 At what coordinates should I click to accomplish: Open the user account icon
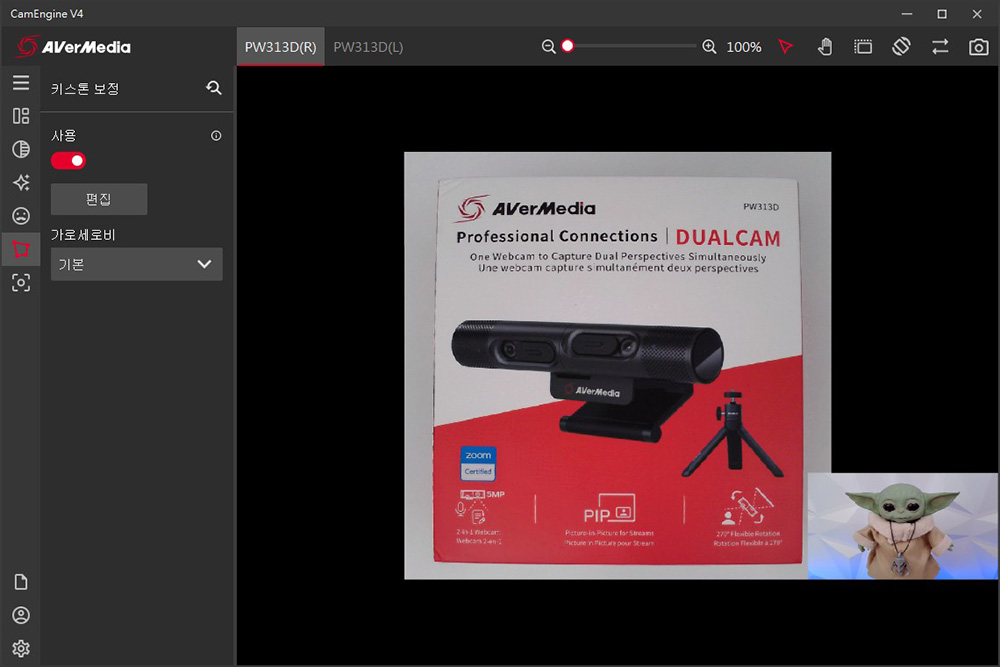point(21,615)
